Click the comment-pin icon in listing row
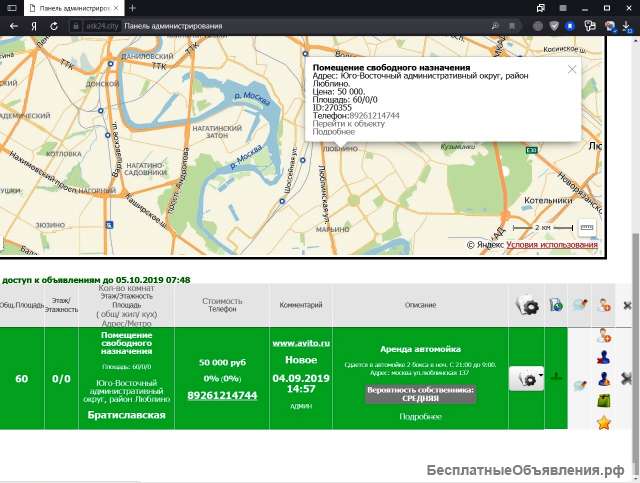Screen dimensions: 640x483 click(x=580, y=385)
